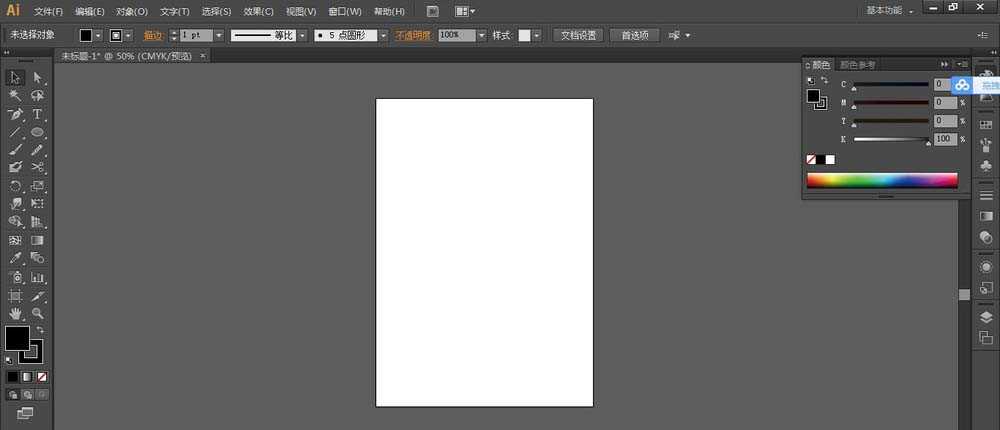Select the Hand tool
The image size is (1000, 430).
click(15, 313)
